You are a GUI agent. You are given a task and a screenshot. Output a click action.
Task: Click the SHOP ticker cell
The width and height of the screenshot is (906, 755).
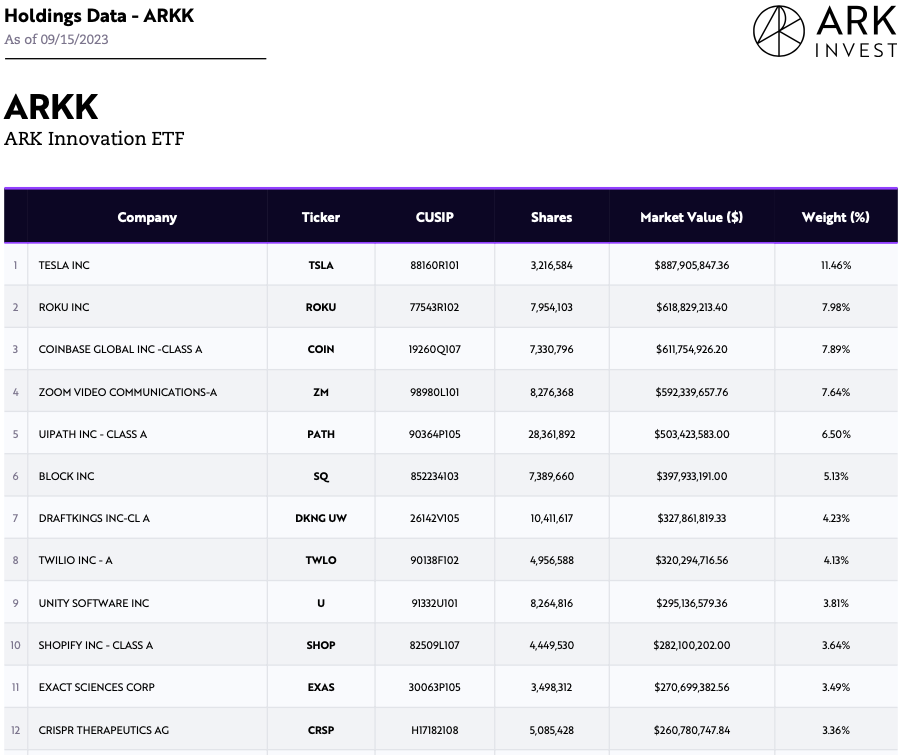pyautogui.click(x=321, y=645)
